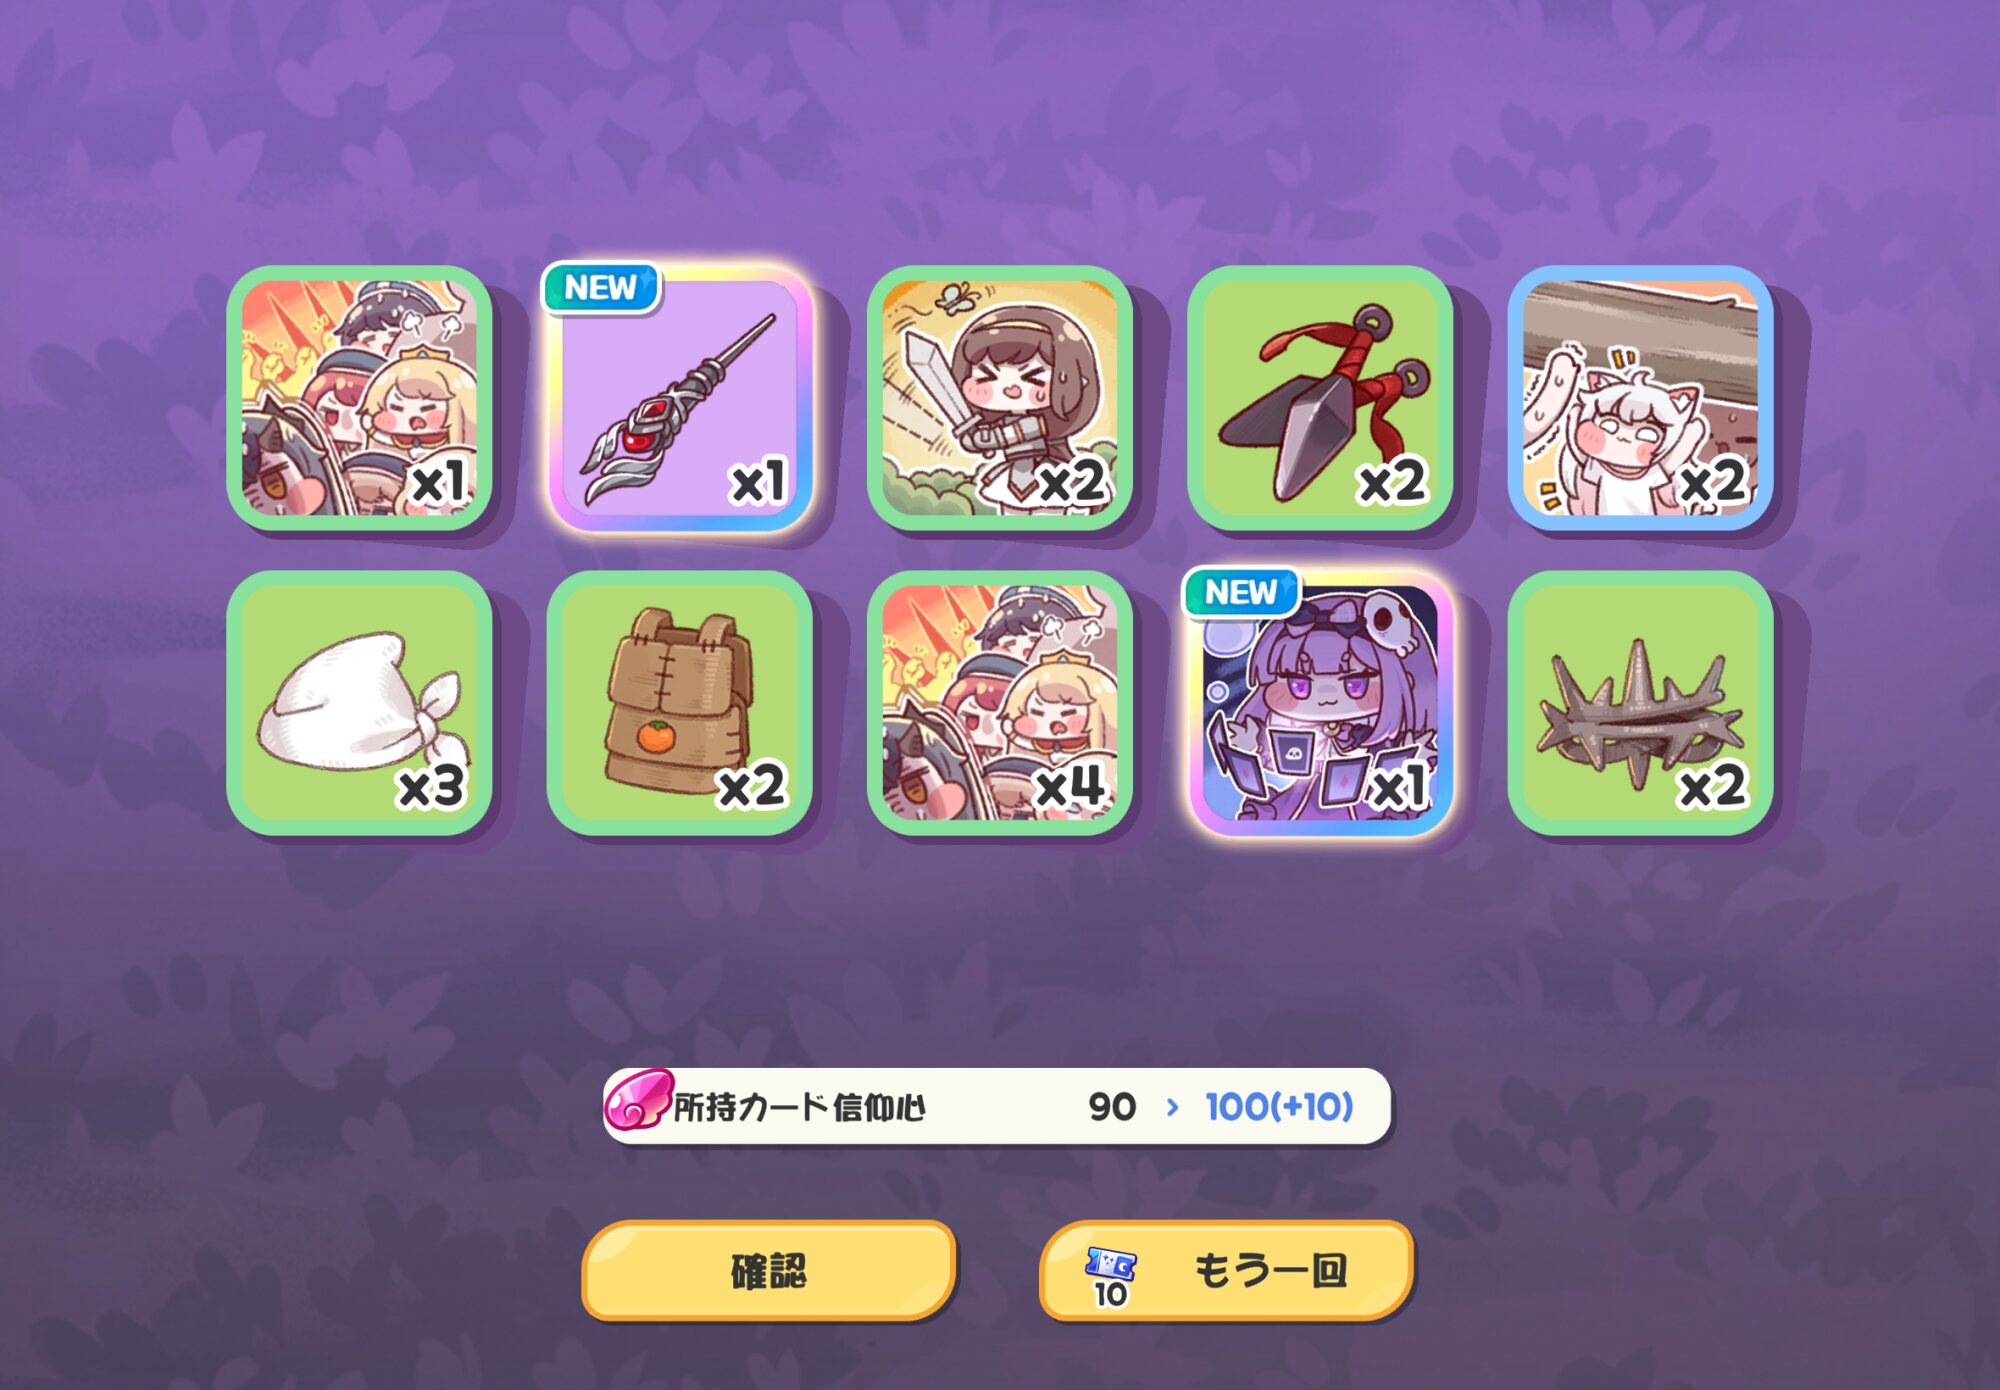
Task: Open the brown backpack with orange item
Action: click(680, 703)
